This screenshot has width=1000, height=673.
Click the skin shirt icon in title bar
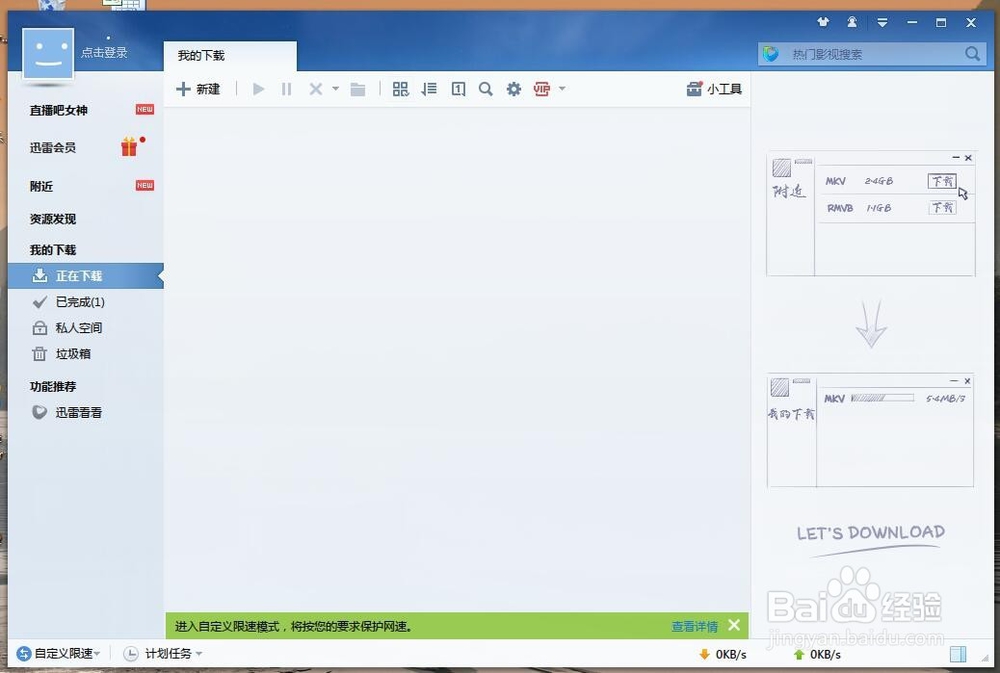(x=823, y=22)
